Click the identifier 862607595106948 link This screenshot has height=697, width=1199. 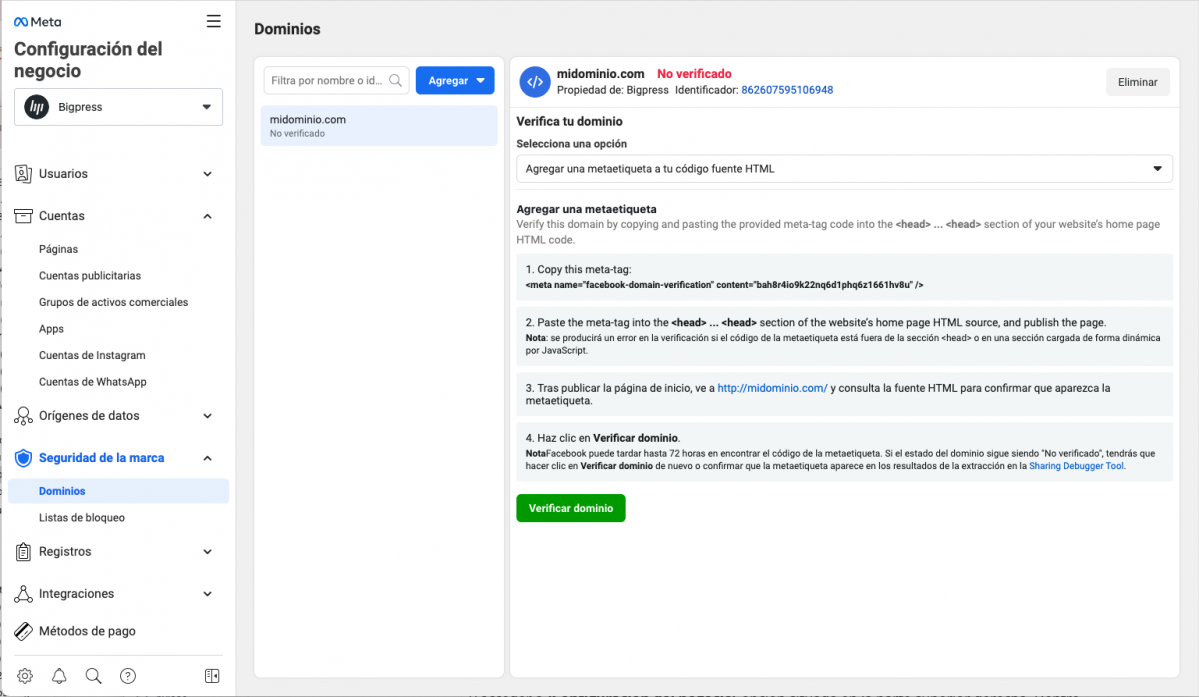tap(787, 90)
